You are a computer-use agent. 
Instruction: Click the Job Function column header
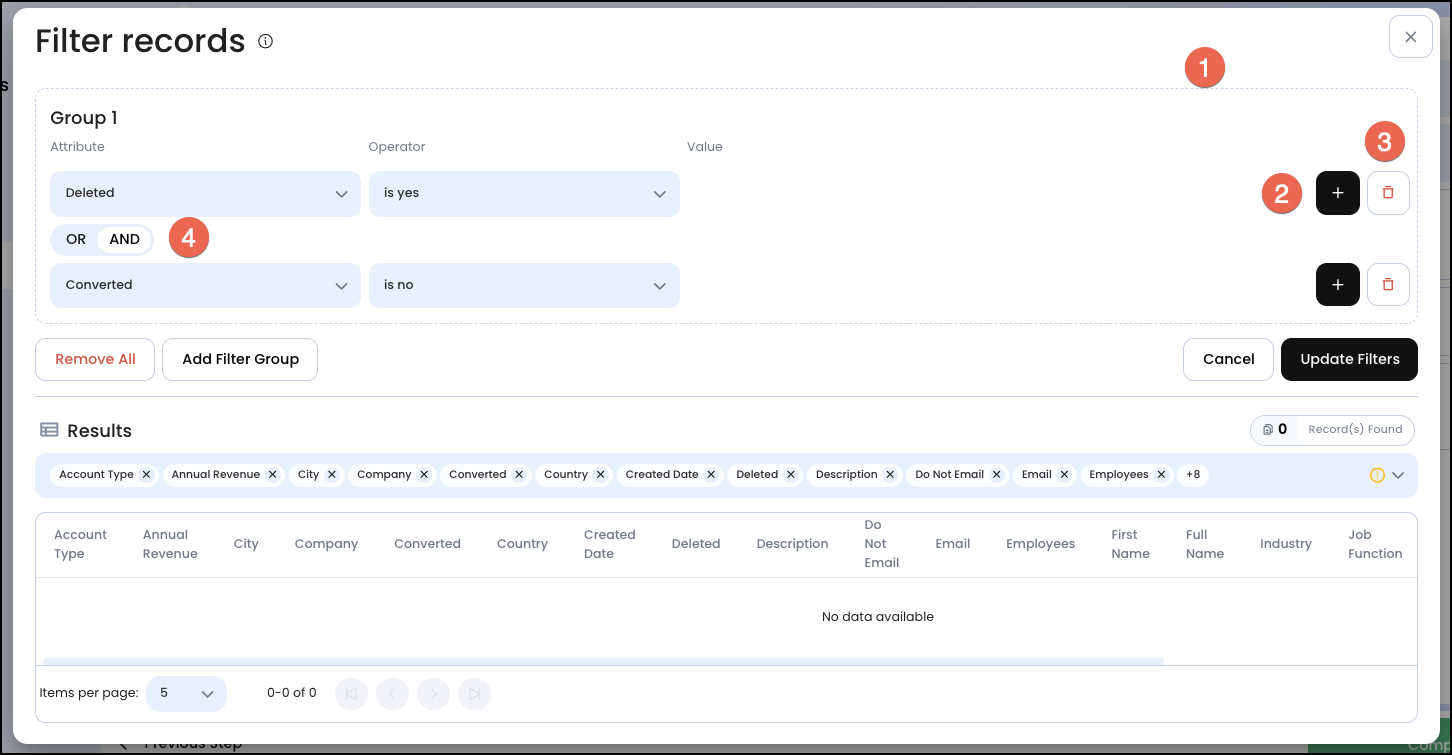1375,544
